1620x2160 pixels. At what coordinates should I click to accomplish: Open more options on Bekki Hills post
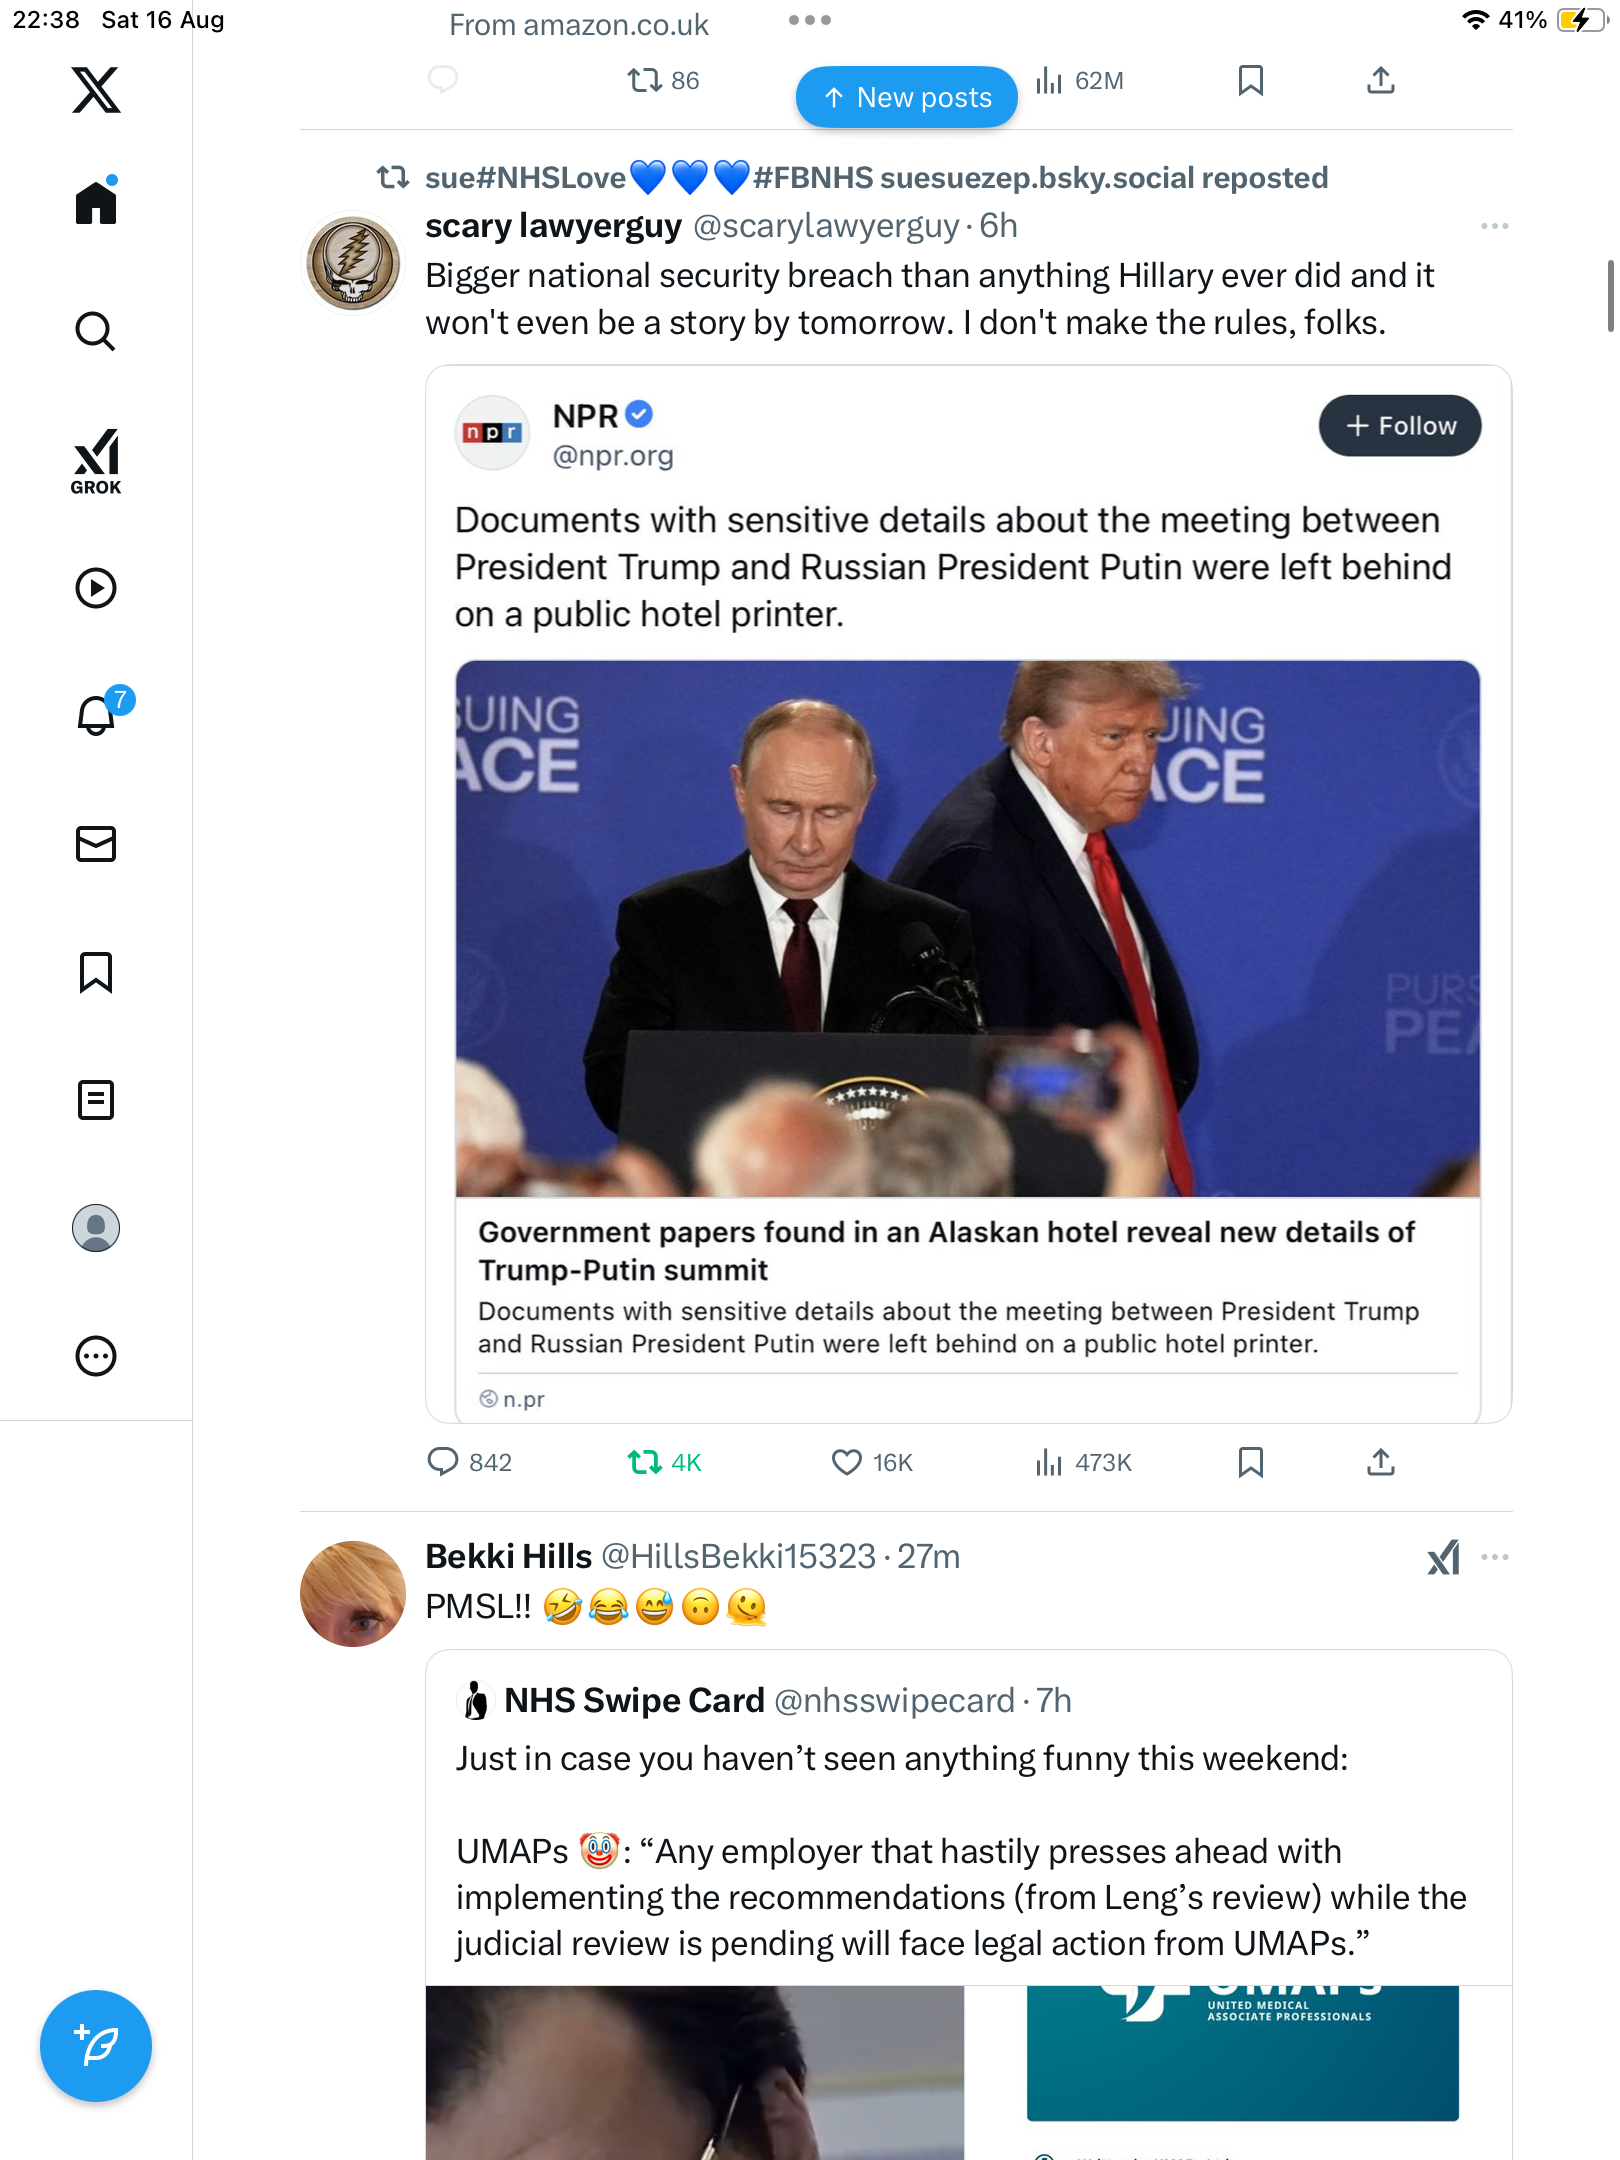1494,1557
